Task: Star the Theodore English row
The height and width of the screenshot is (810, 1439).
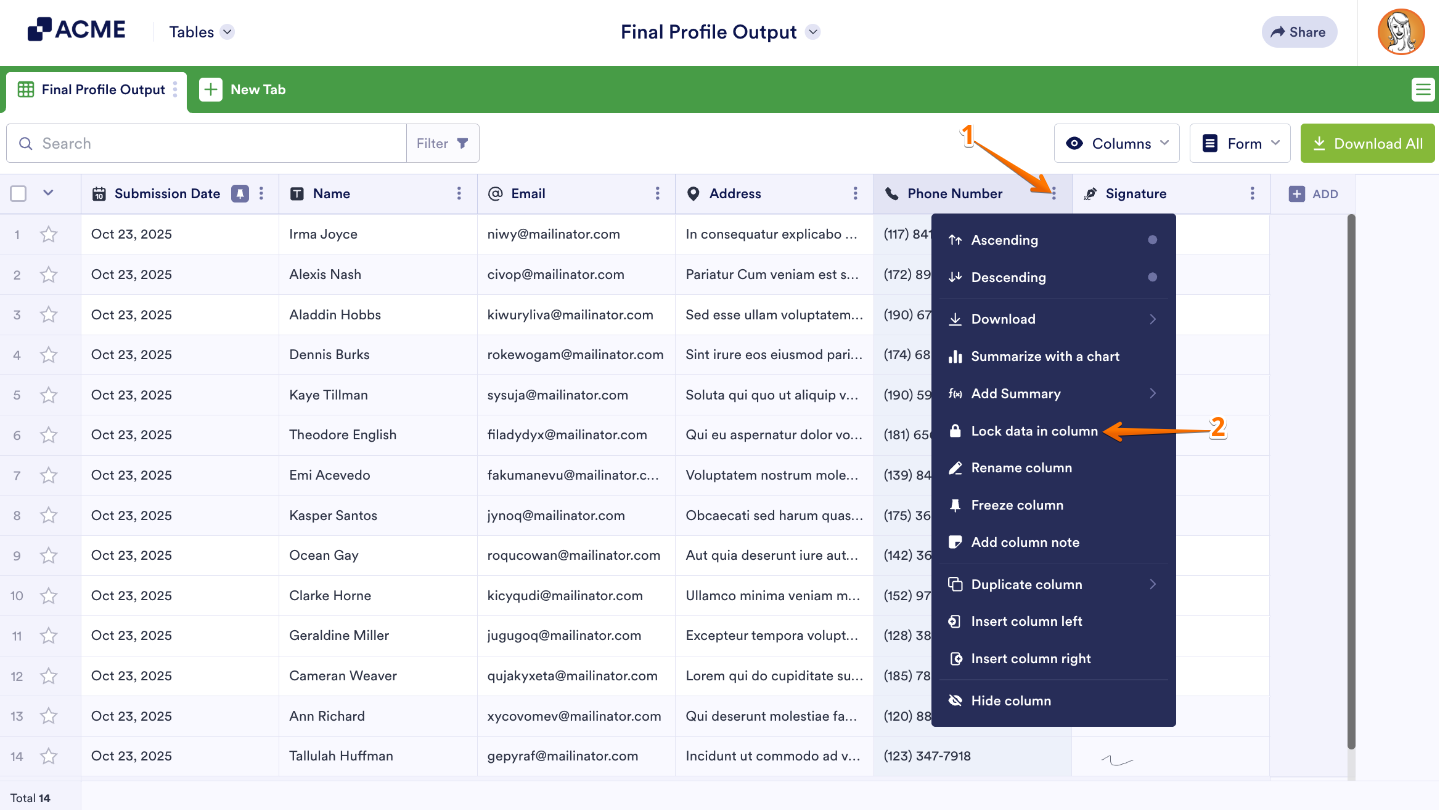Action: (48, 435)
